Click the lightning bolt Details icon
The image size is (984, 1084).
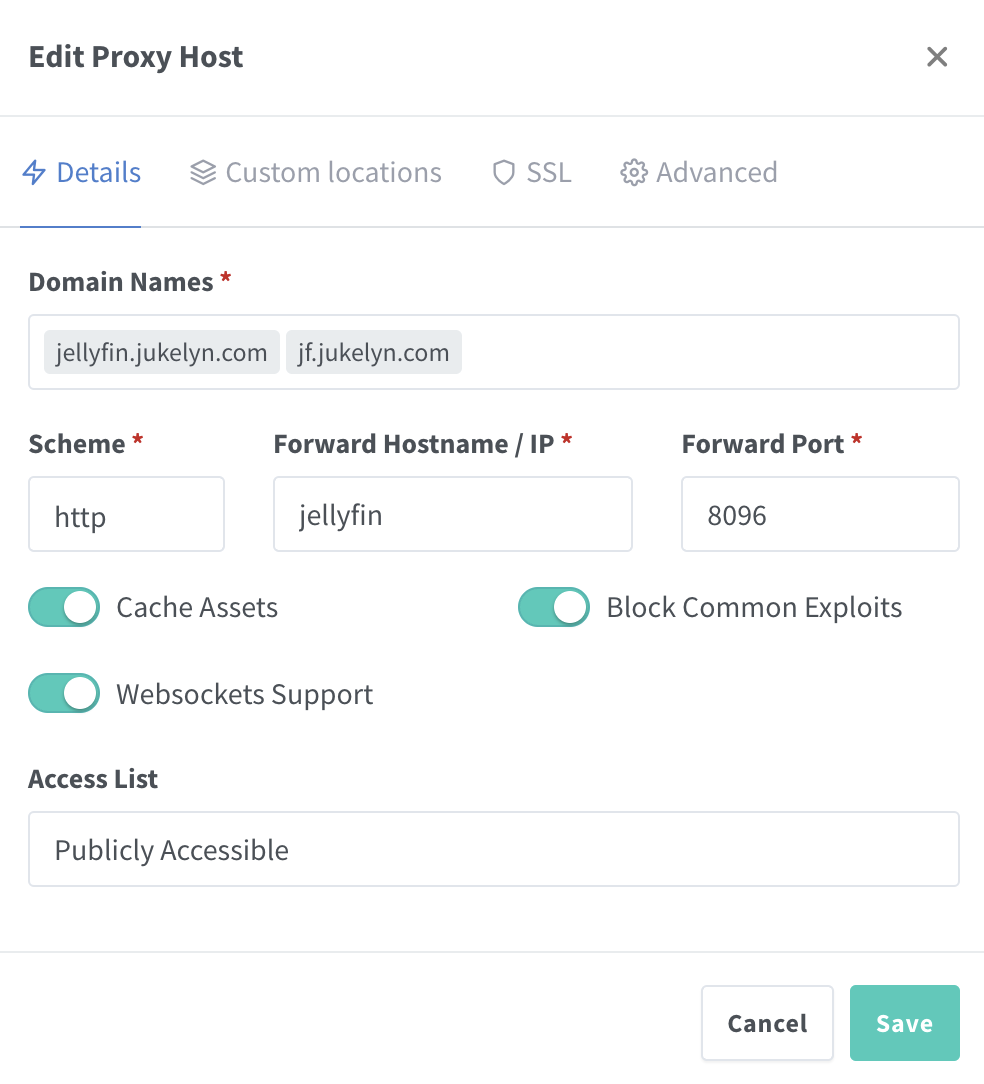click(x=34, y=173)
